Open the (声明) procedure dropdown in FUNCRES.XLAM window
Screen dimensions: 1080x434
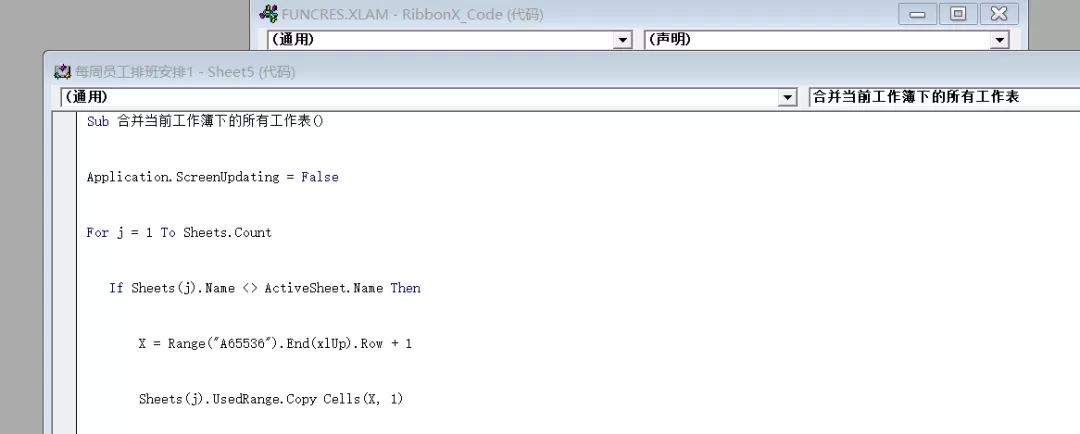click(999, 40)
